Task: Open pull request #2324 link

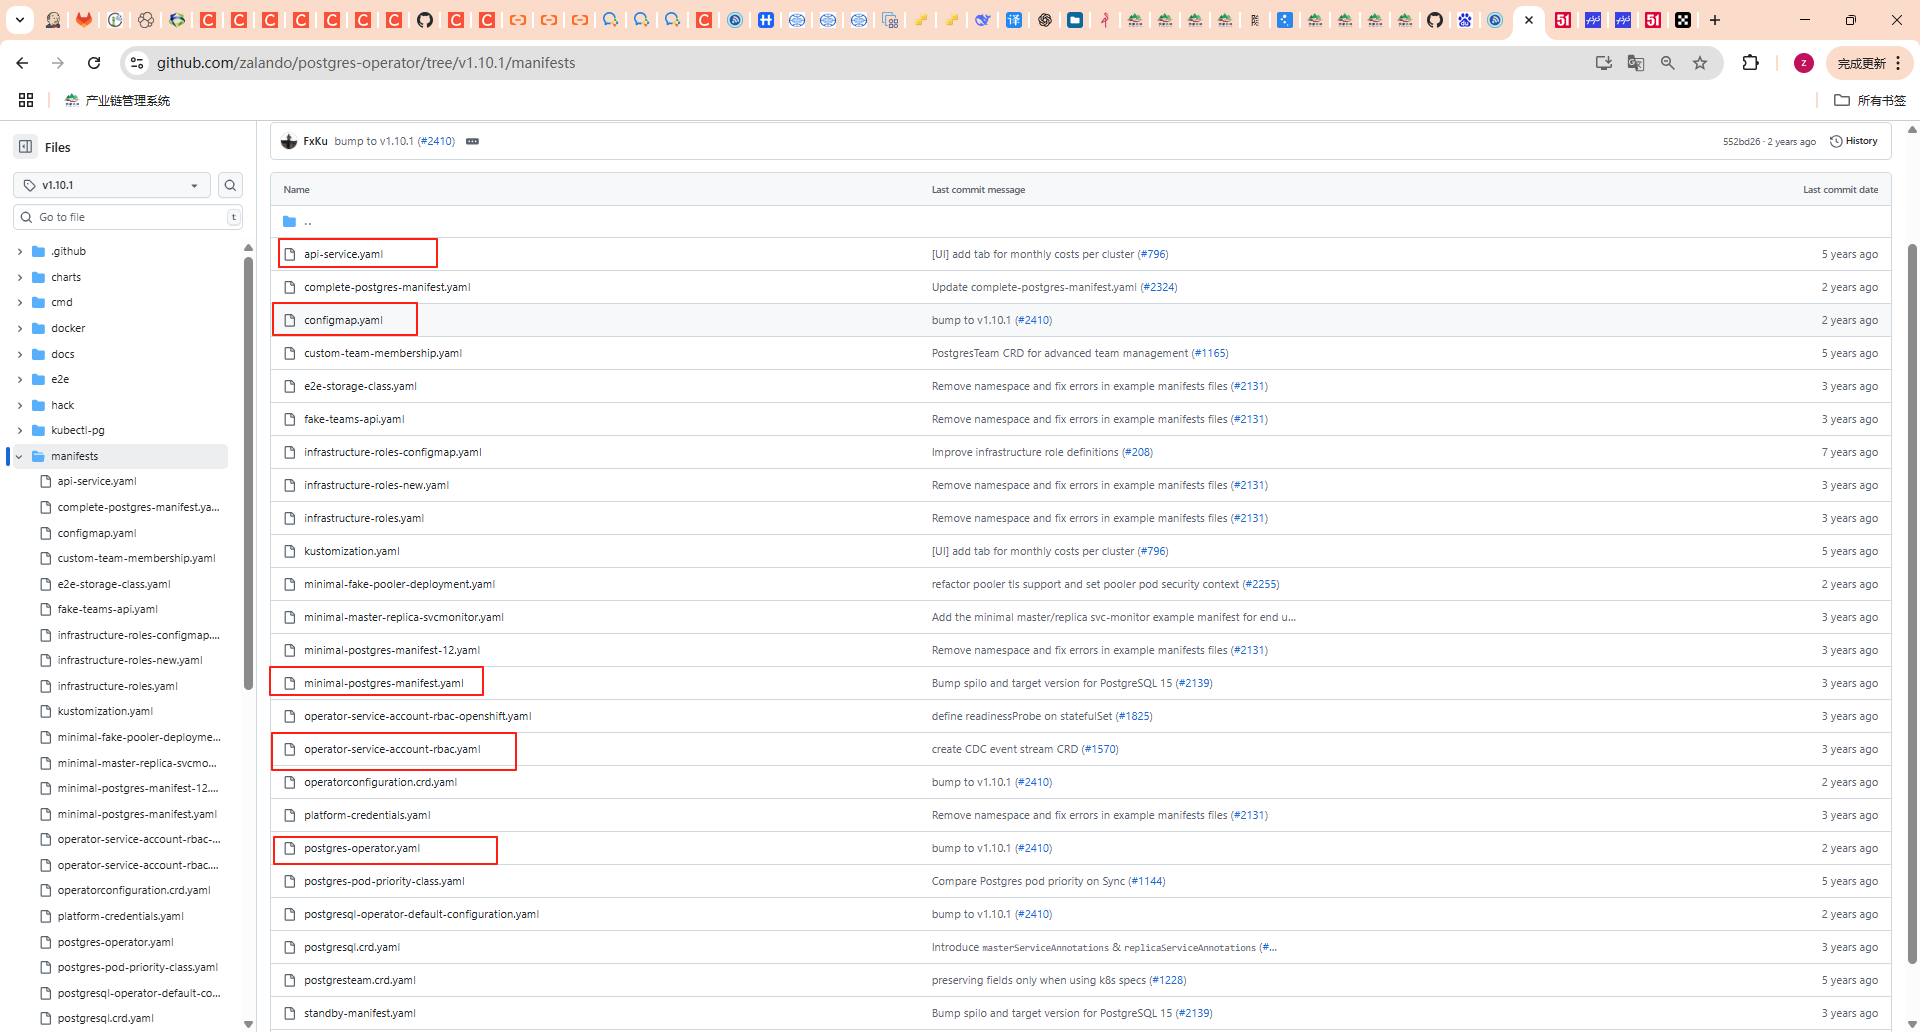Action: pyautogui.click(x=1159, y=287)
